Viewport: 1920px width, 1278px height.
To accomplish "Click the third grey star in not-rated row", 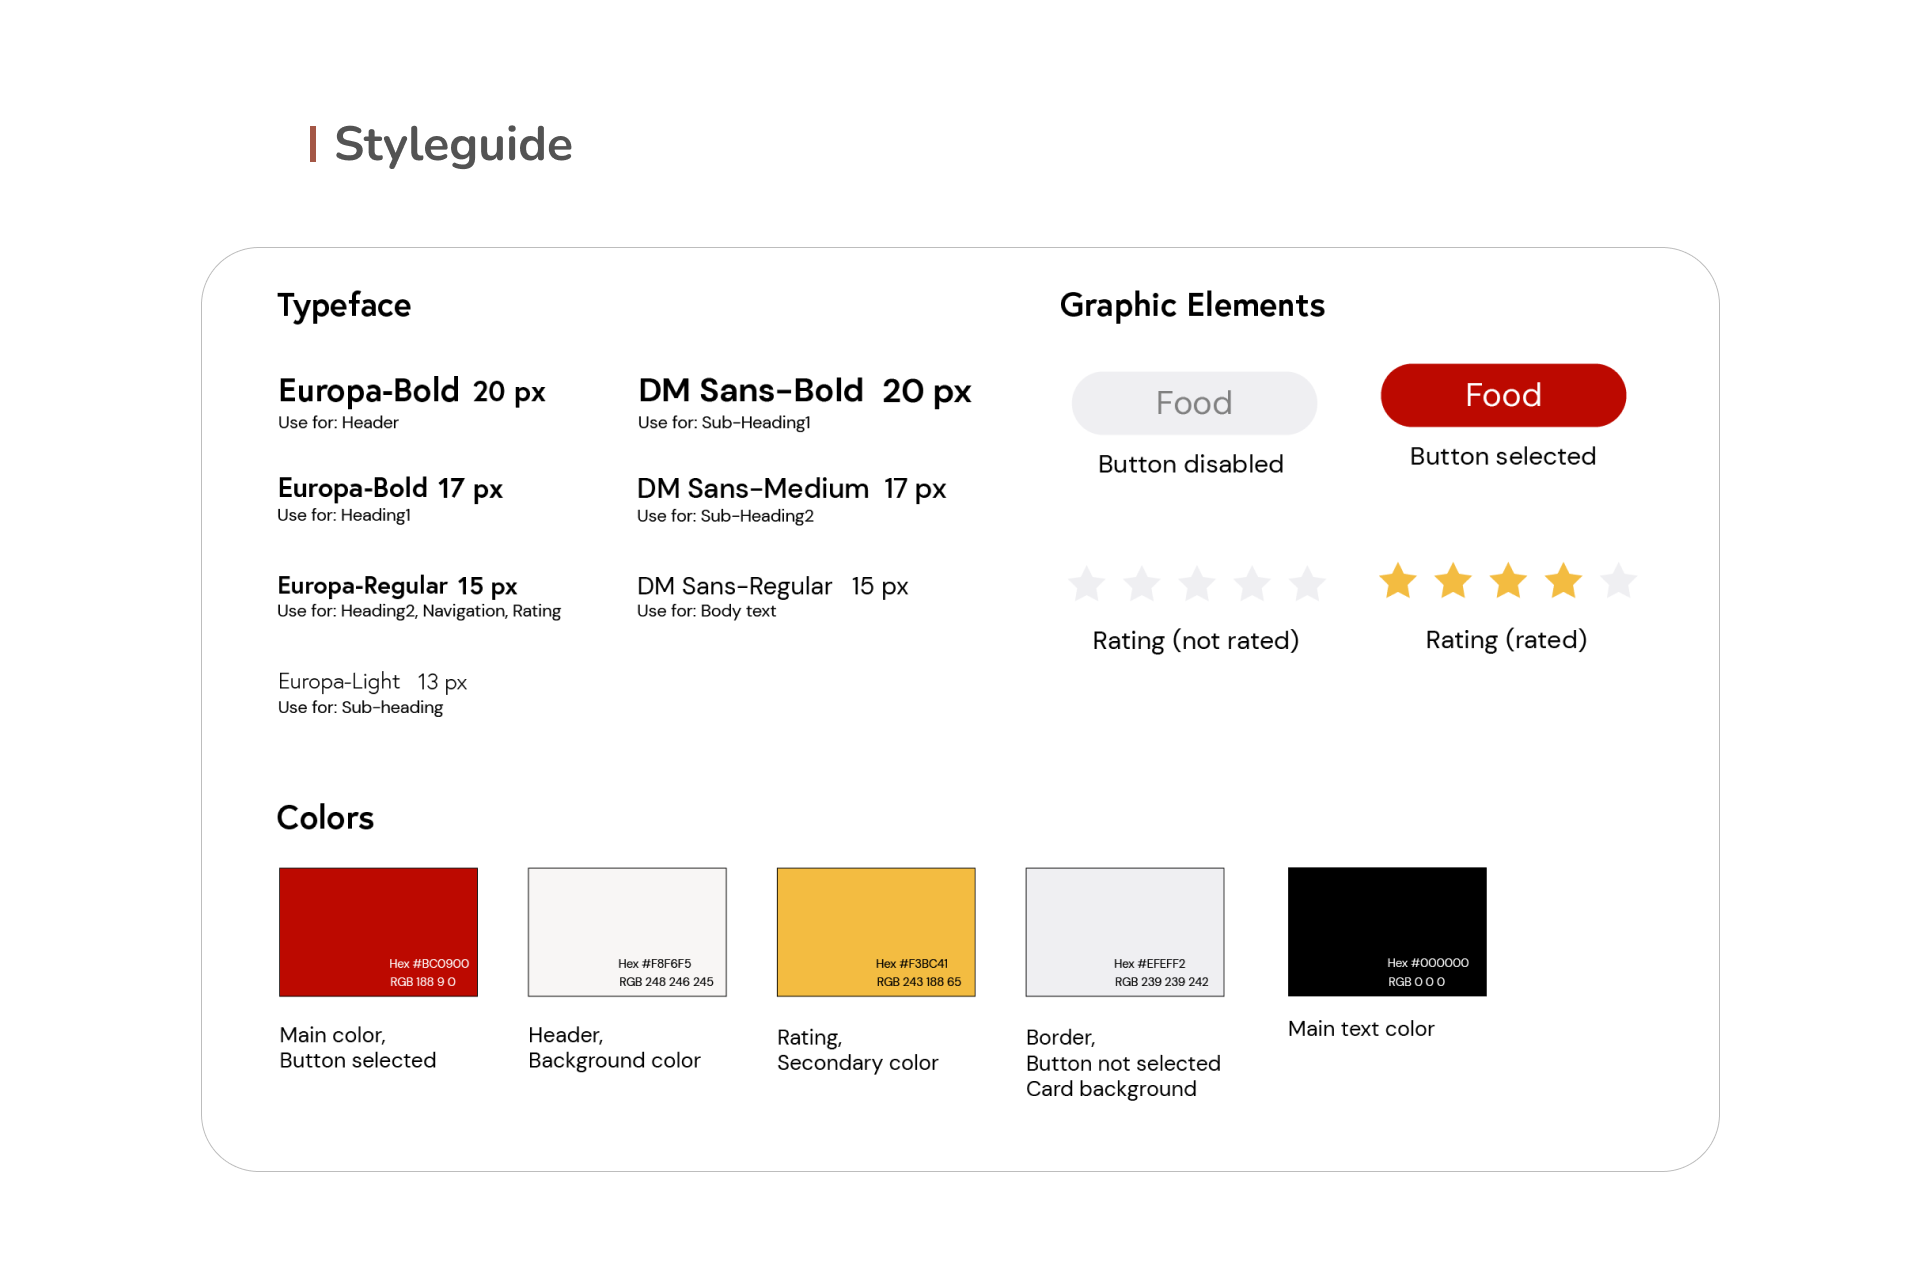I will tap(1196, 584).
